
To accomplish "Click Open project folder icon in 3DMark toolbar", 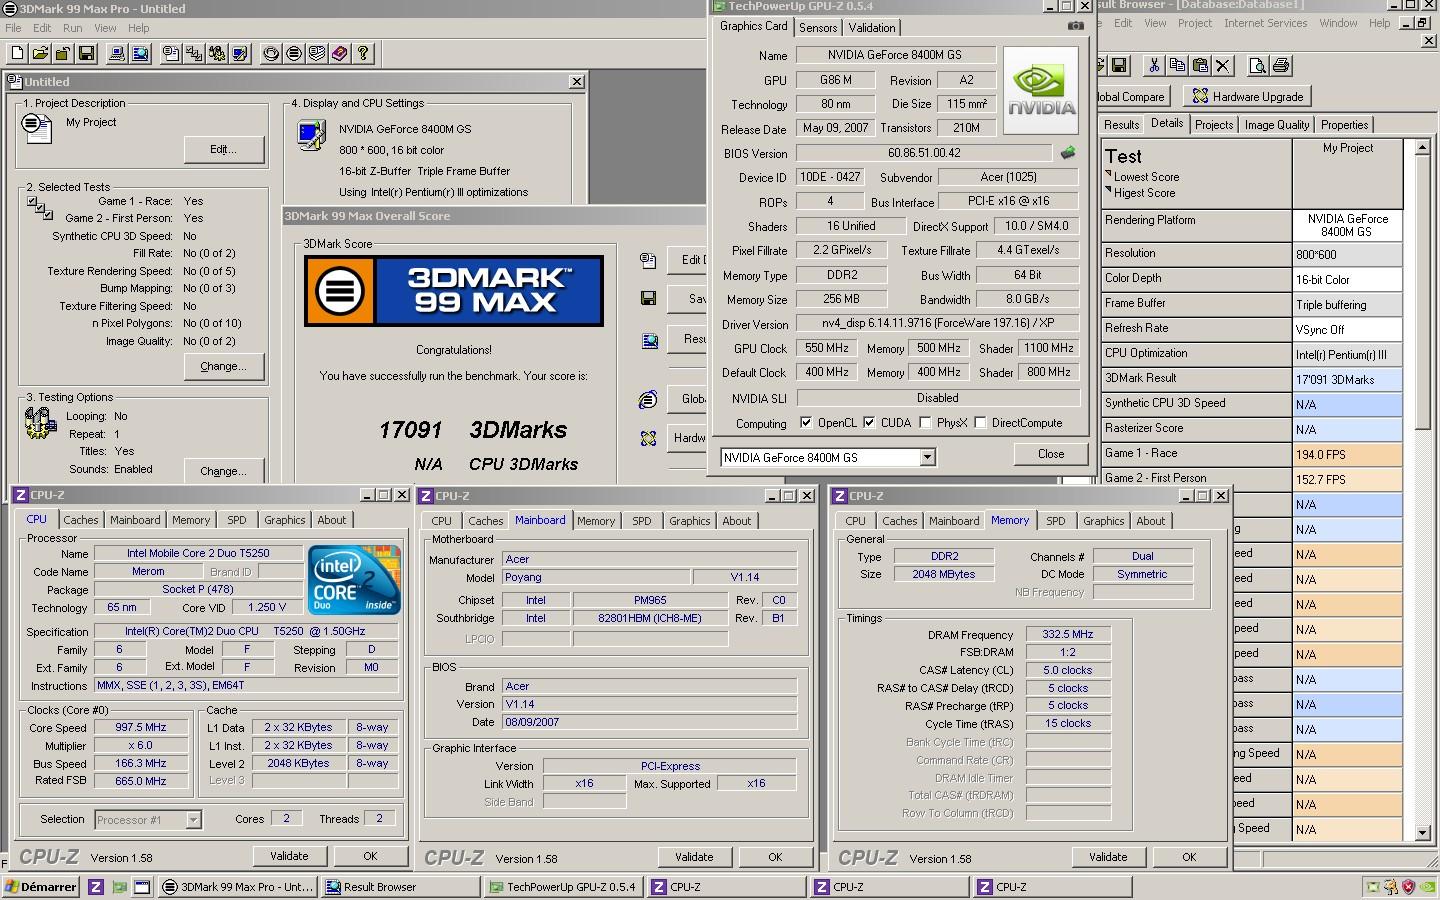I will (x=40, y=53).
